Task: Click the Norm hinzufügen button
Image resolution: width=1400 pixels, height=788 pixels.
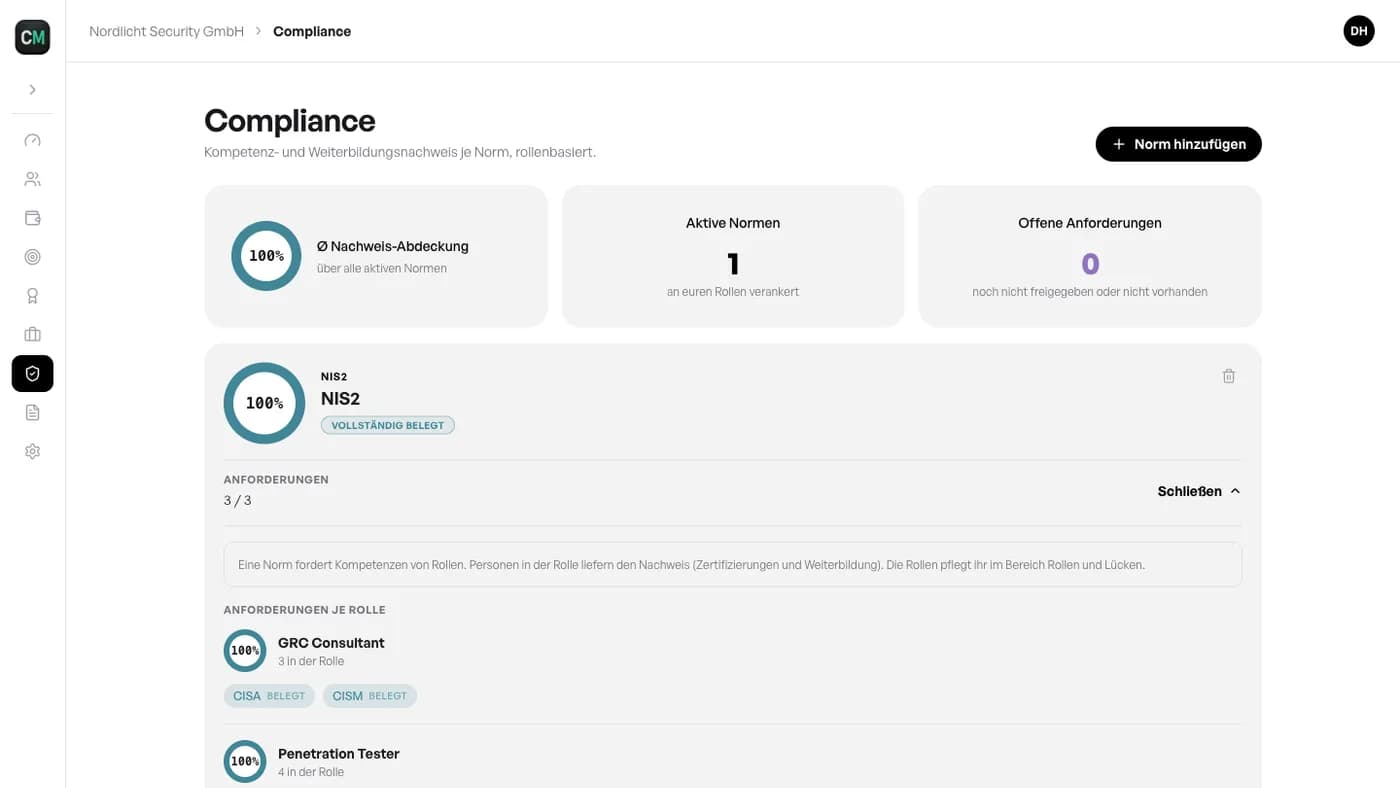Action: 1178,144
